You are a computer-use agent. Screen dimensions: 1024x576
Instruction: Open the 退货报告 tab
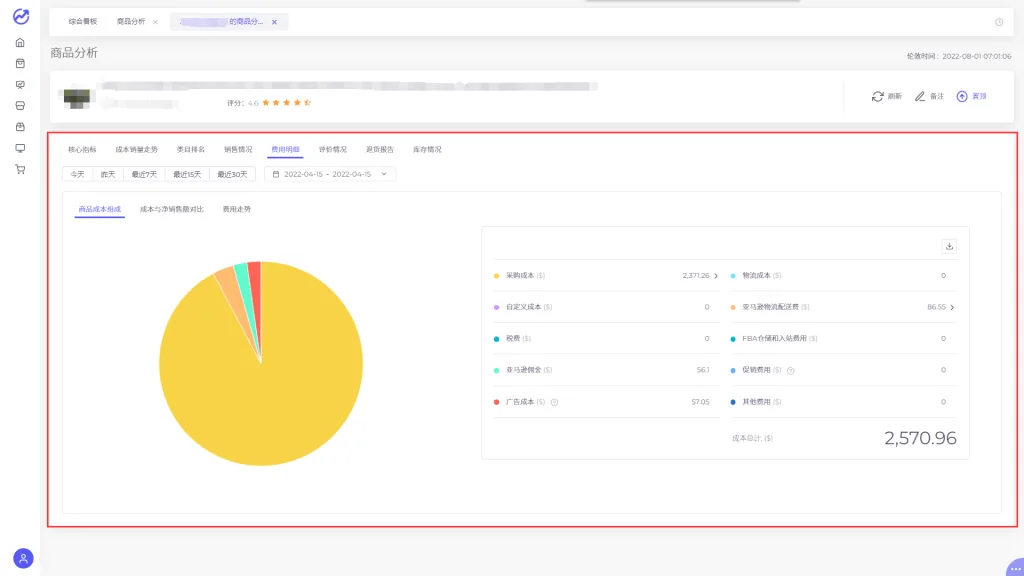coord(379,150)
